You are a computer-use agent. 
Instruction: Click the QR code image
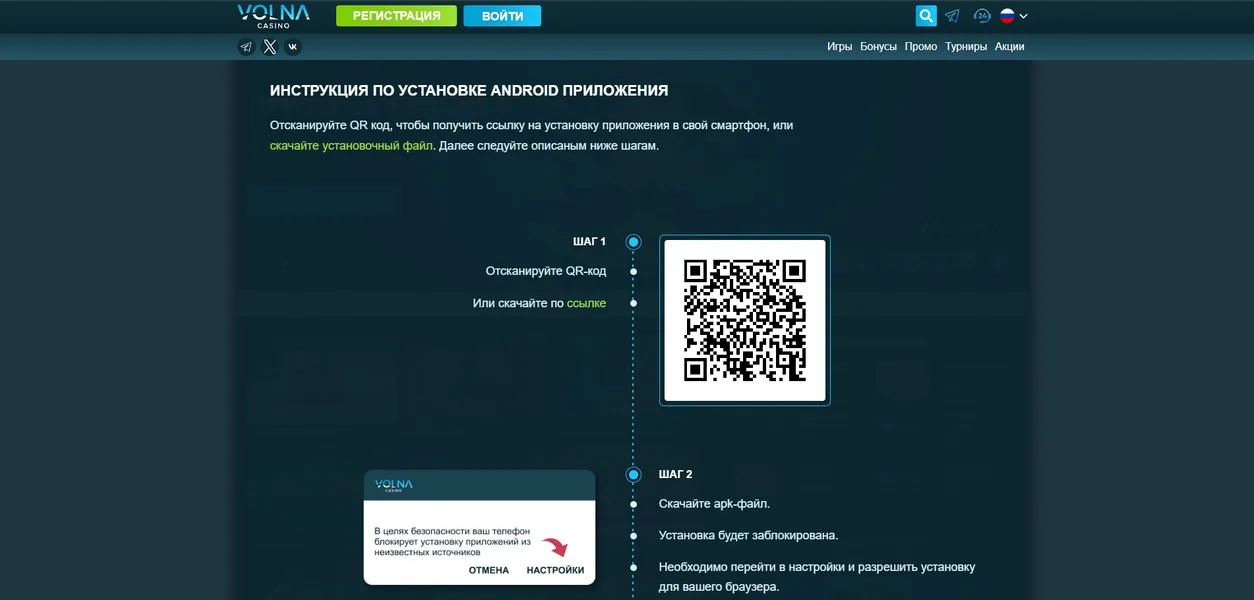pos(745,320)
